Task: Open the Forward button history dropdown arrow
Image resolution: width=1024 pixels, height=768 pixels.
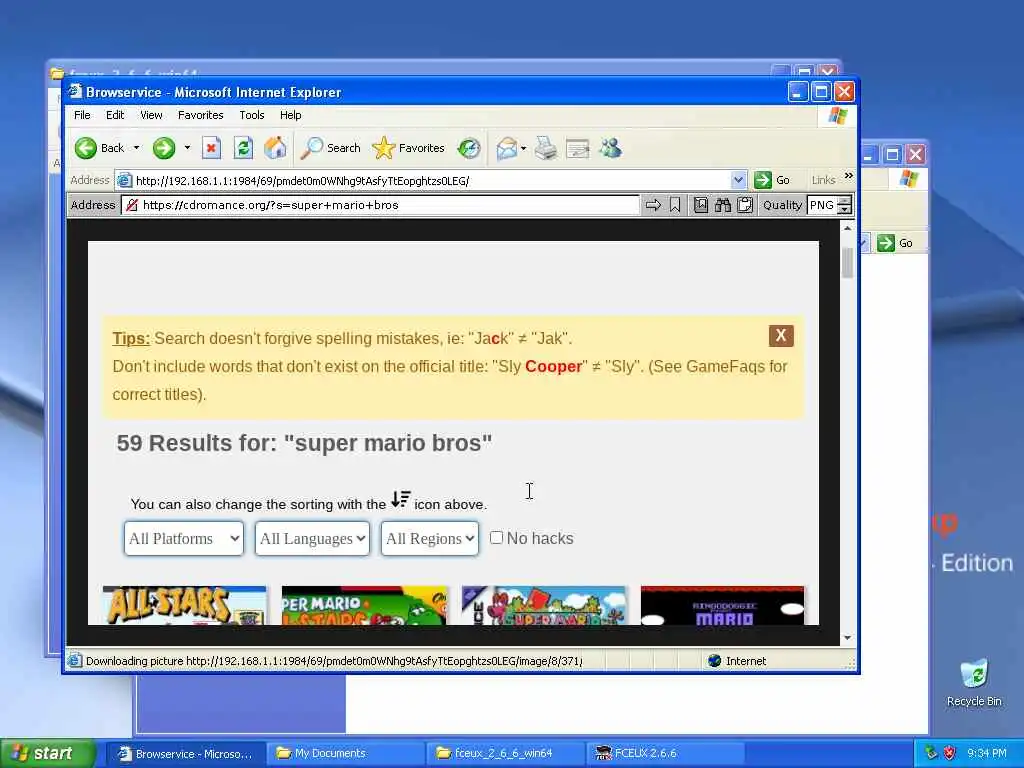Action: point(187,148)
